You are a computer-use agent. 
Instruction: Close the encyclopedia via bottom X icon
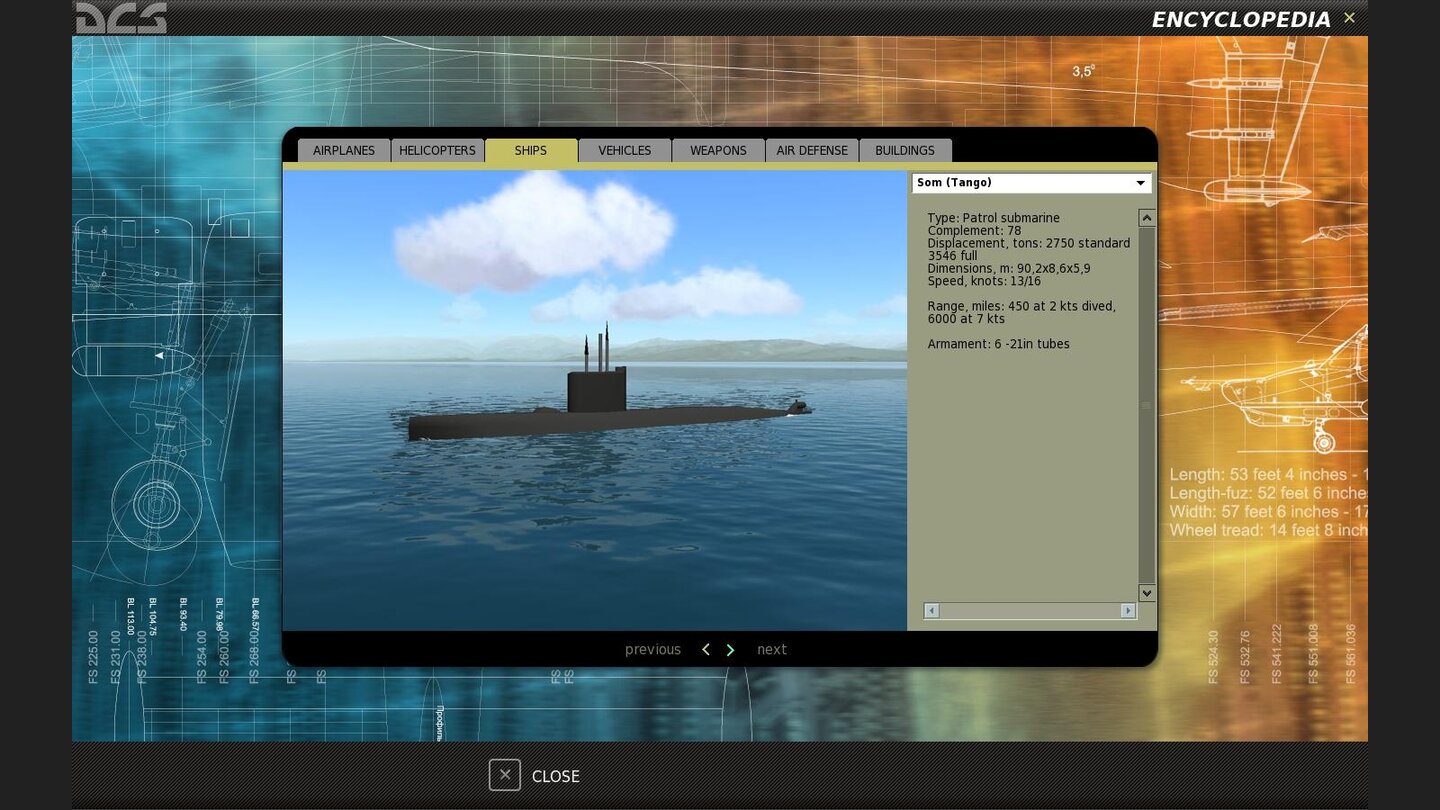(x=505, y=775)
